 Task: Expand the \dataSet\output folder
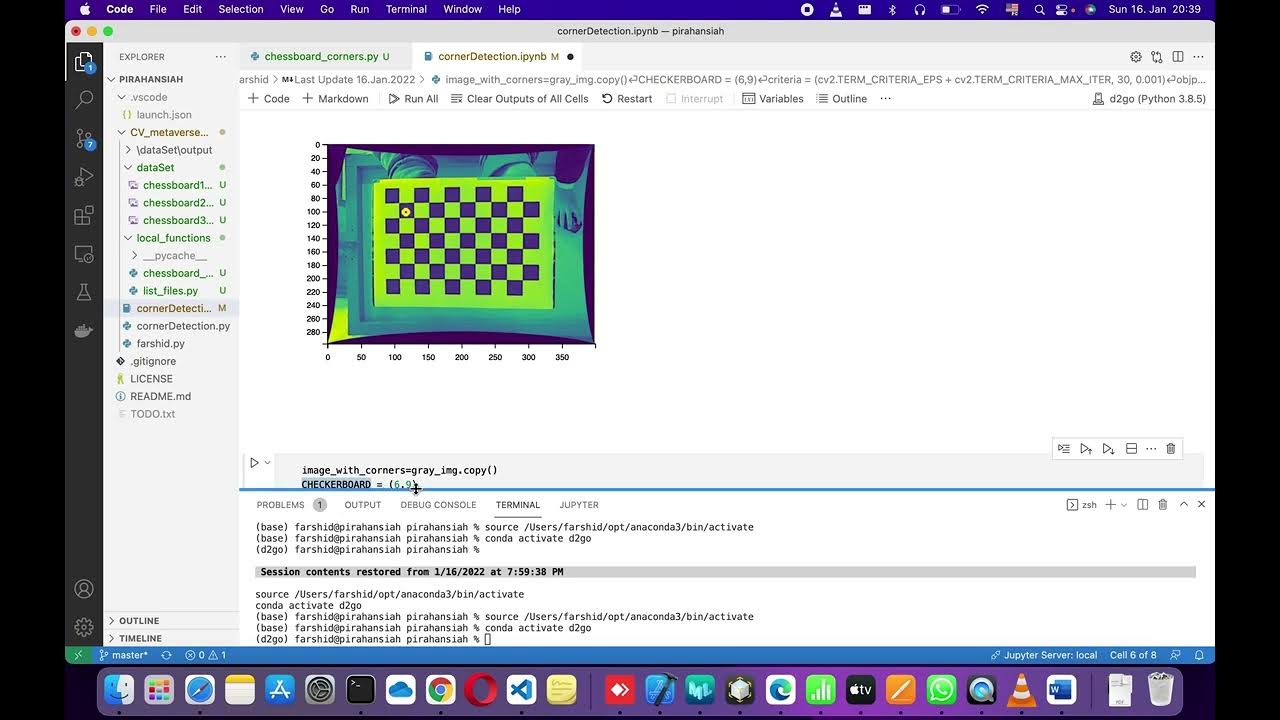click(174, 150)
